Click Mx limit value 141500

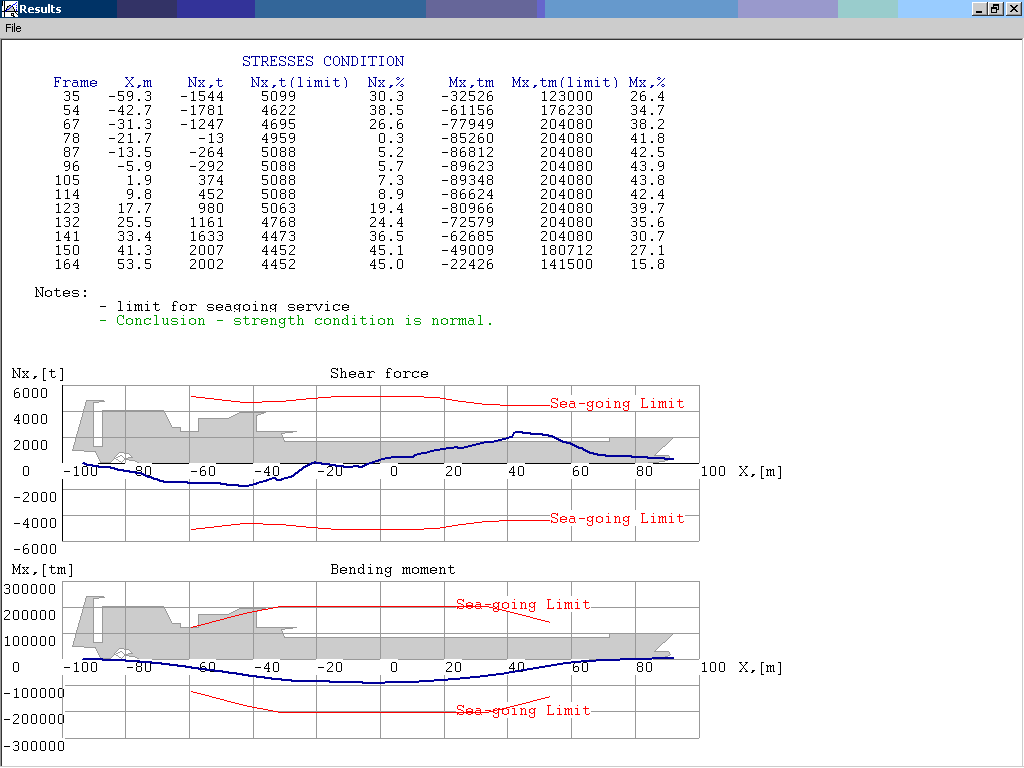click(x=566, y=264)
